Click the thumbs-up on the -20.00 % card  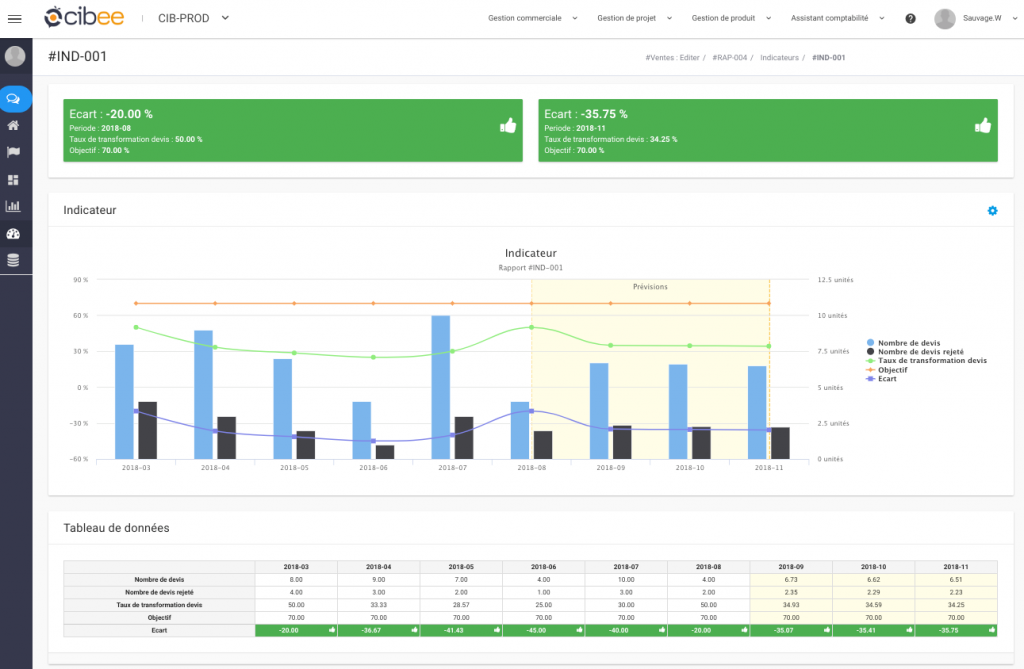coord(508,125)
